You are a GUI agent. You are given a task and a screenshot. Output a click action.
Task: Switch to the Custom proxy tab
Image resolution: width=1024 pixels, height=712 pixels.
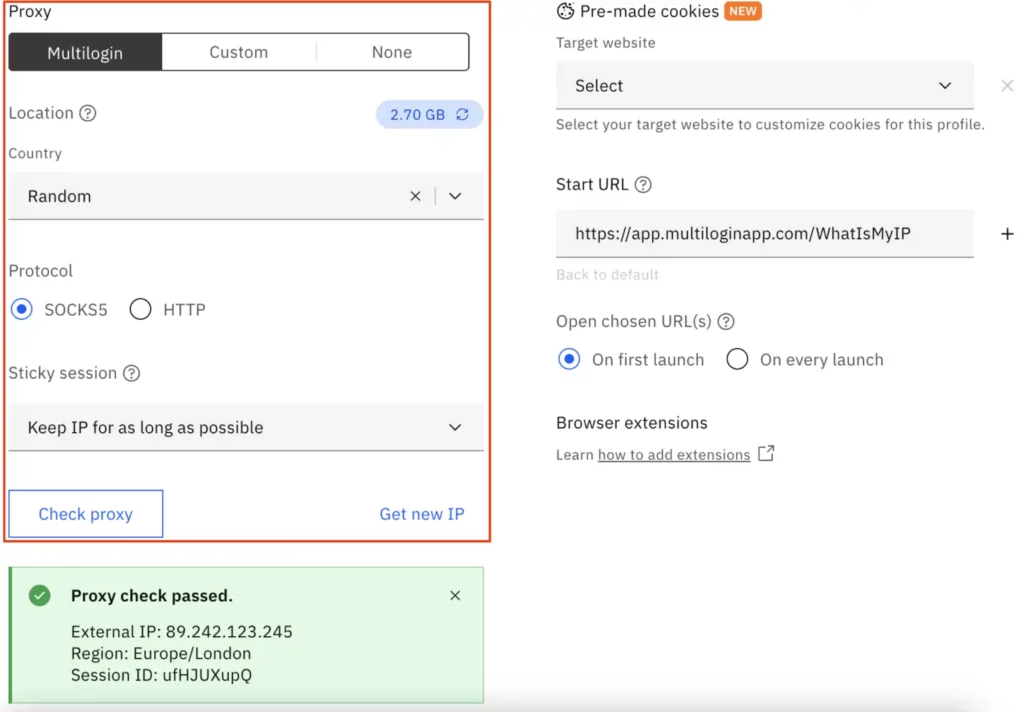pyautogui.click(x=239, y=51)
